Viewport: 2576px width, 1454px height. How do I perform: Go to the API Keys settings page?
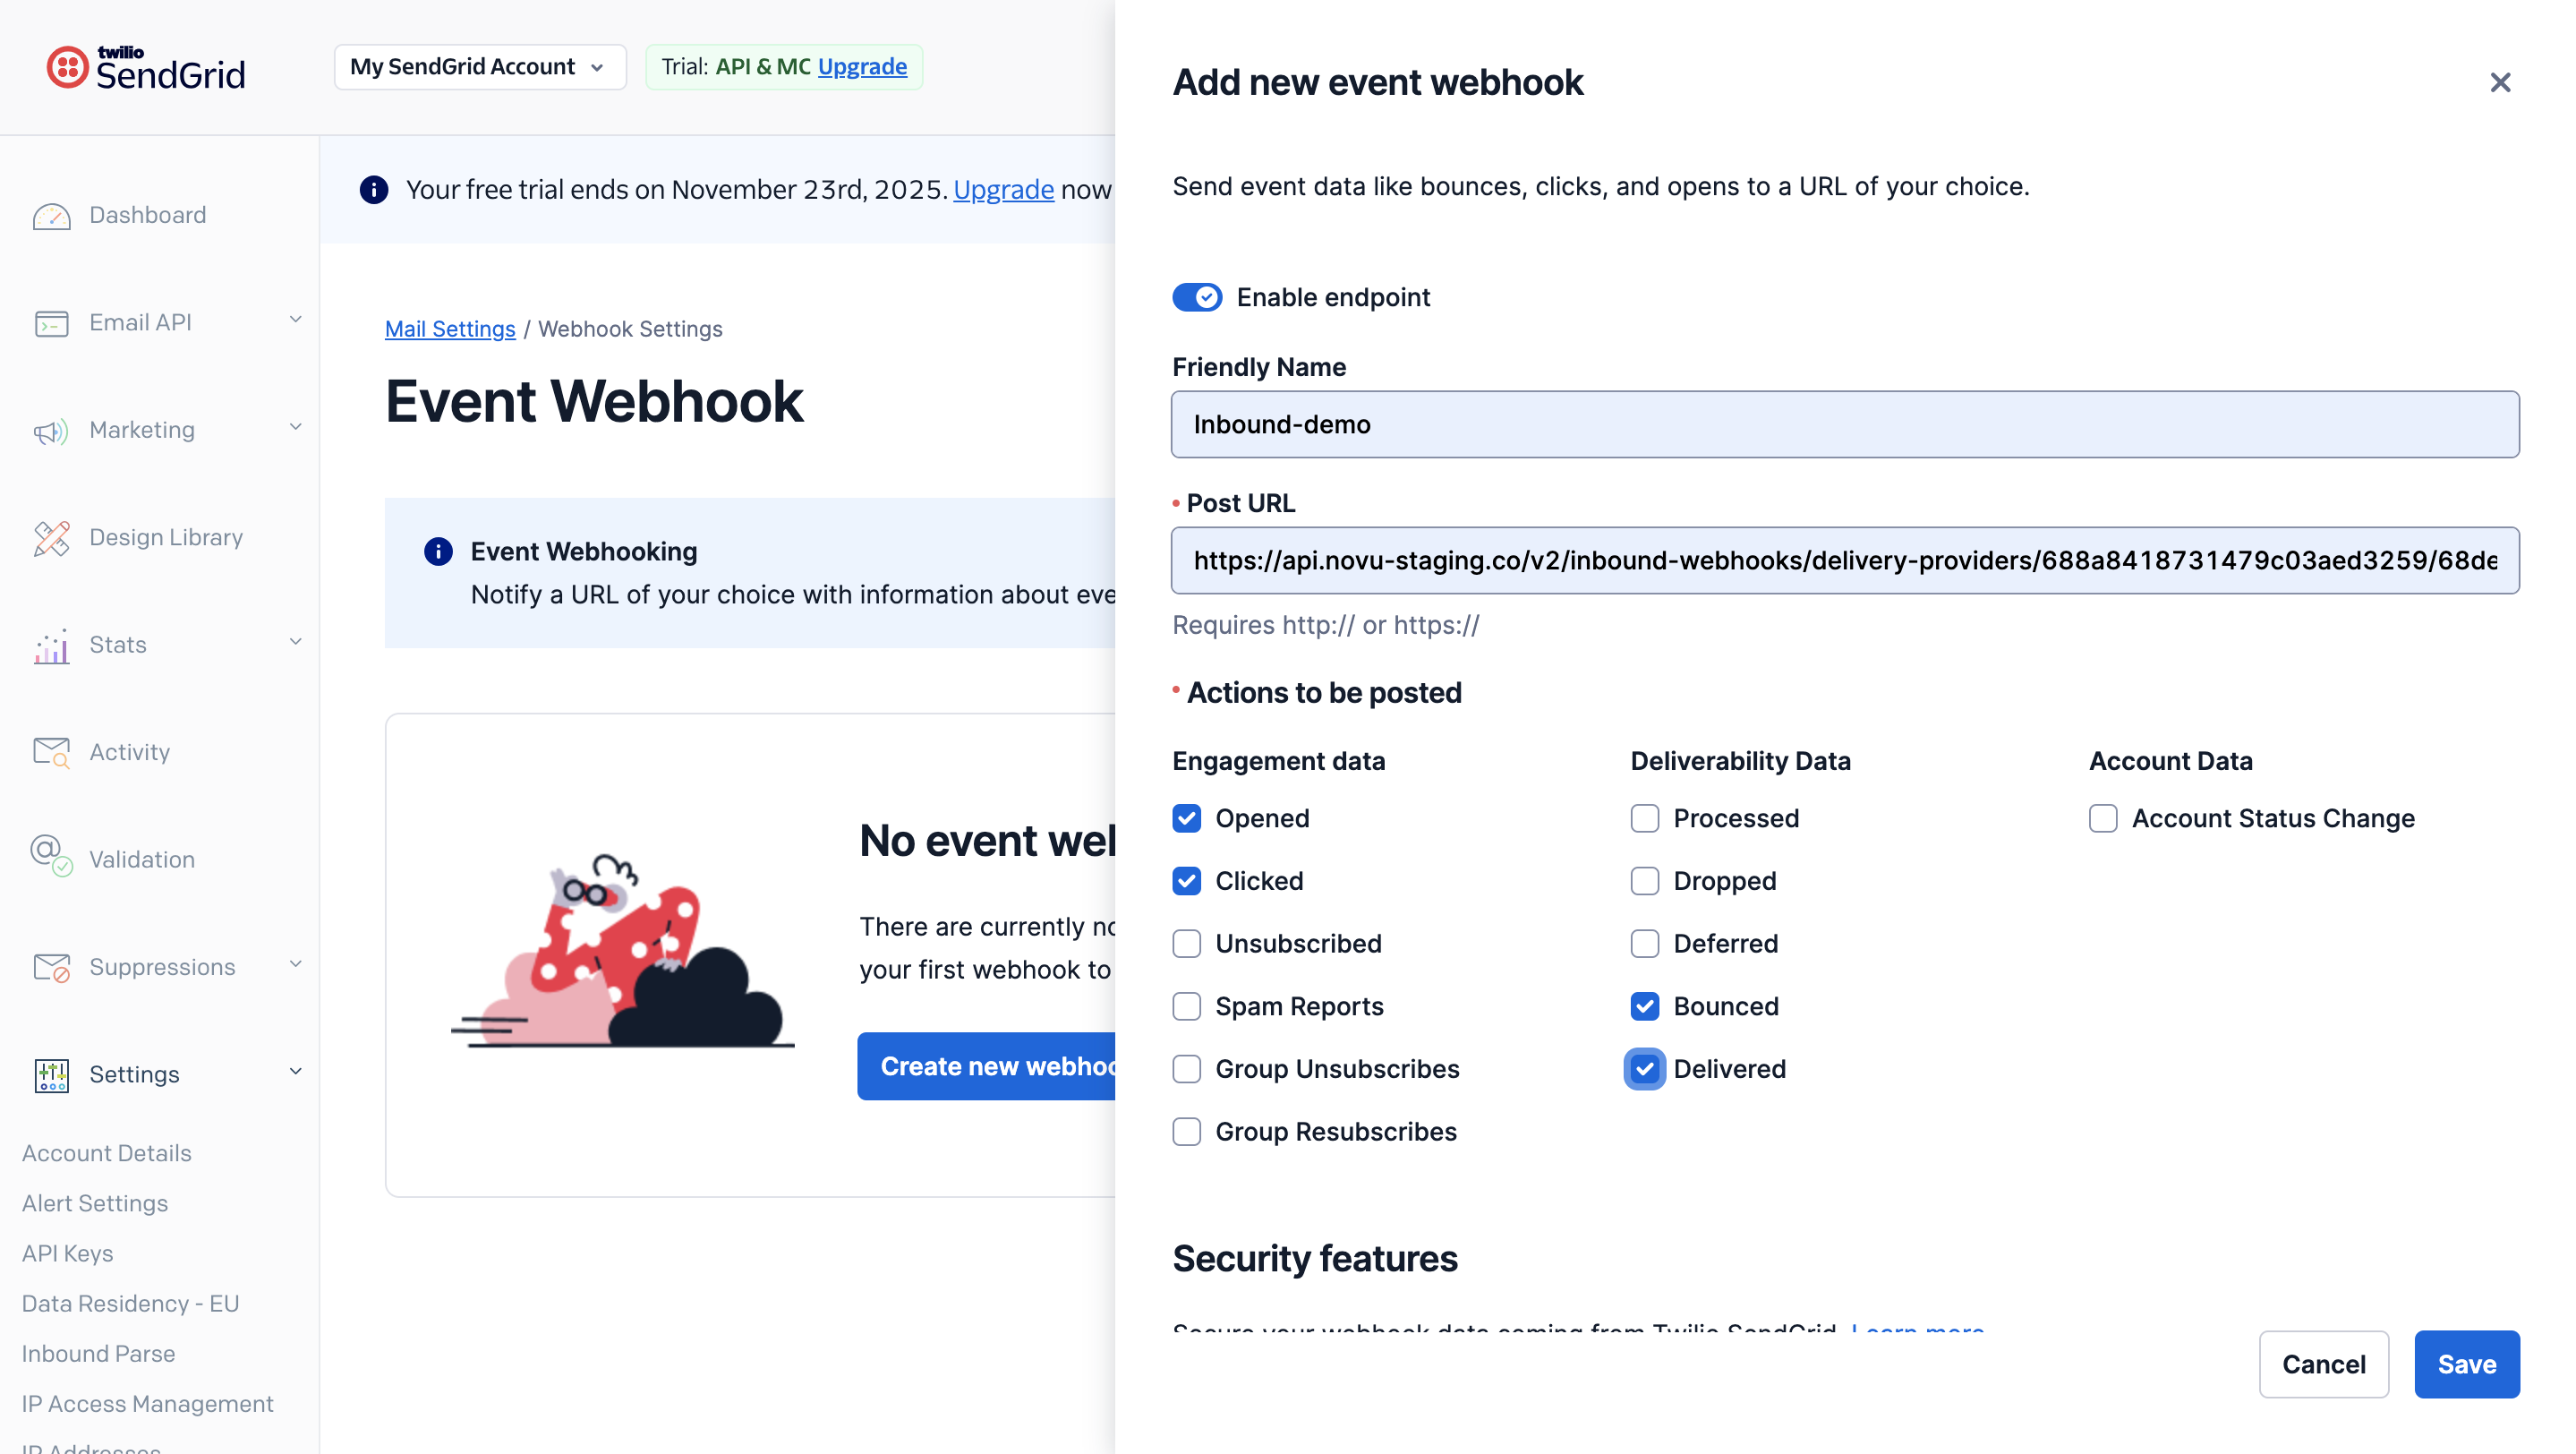tap(67, 1253)
